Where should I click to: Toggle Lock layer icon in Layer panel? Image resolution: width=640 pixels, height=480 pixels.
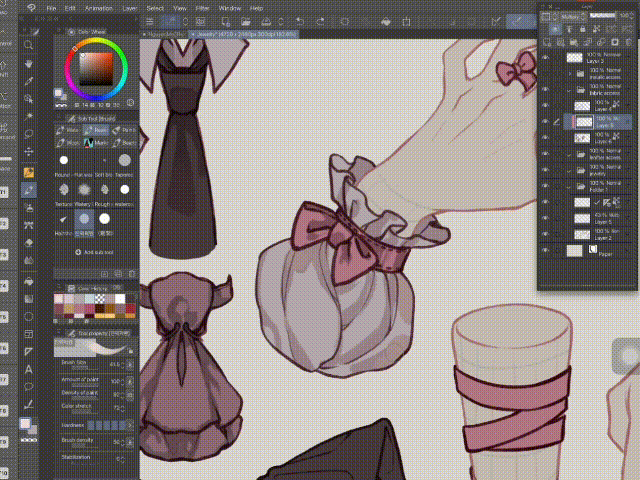(582, 29)
